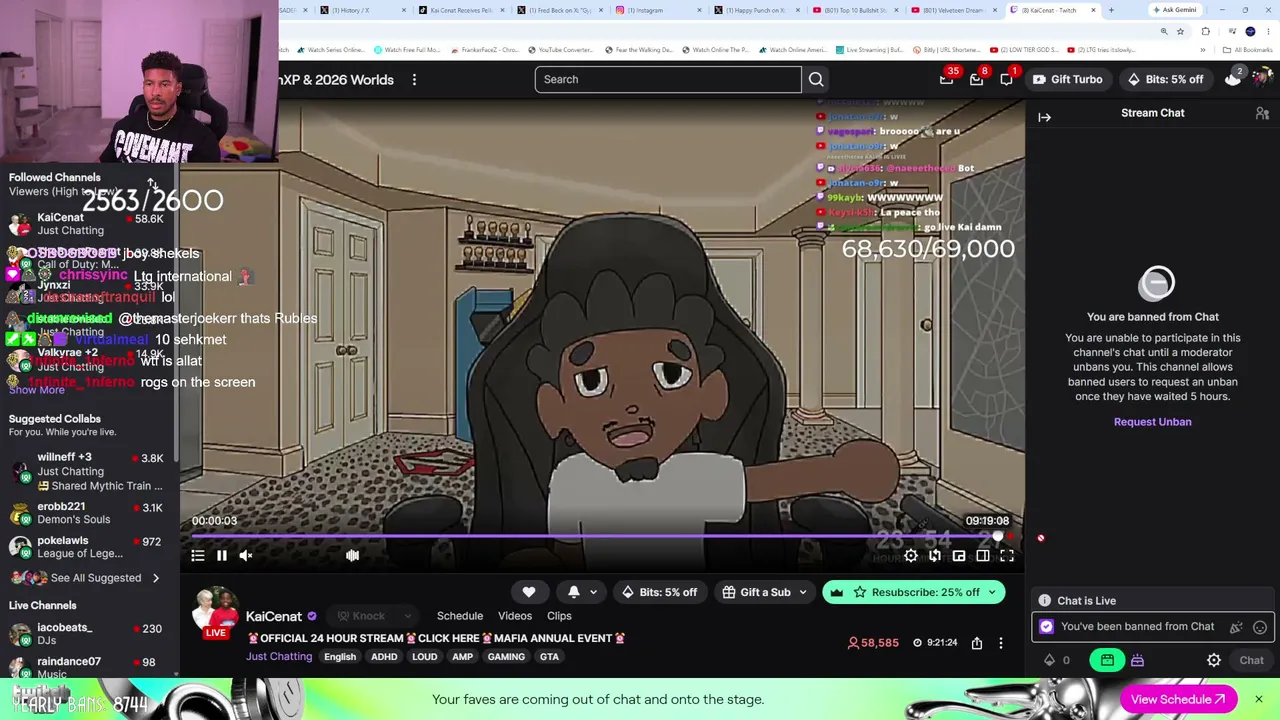
Task: Open the Schedule tab
Action: pos(460,616)
